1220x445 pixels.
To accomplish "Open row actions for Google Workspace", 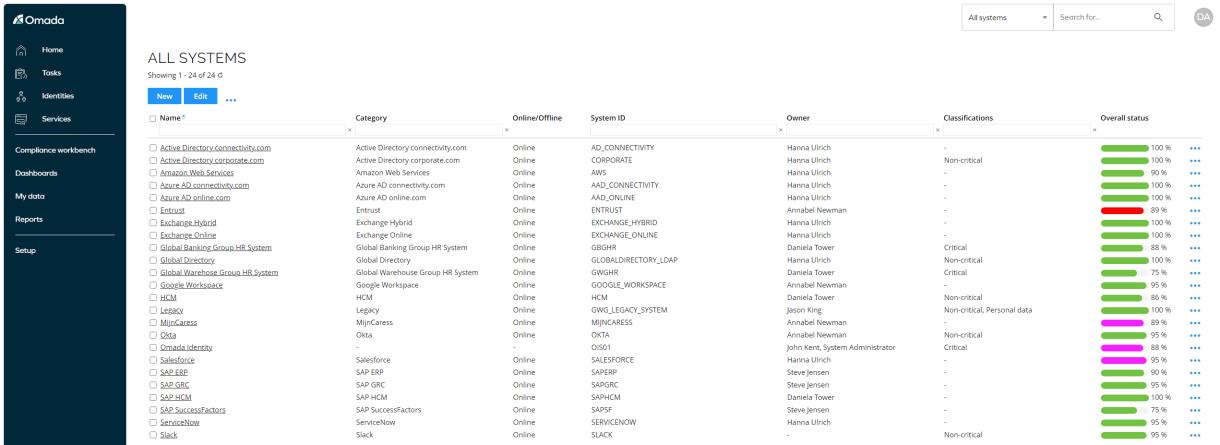I will pos(1195,285).
